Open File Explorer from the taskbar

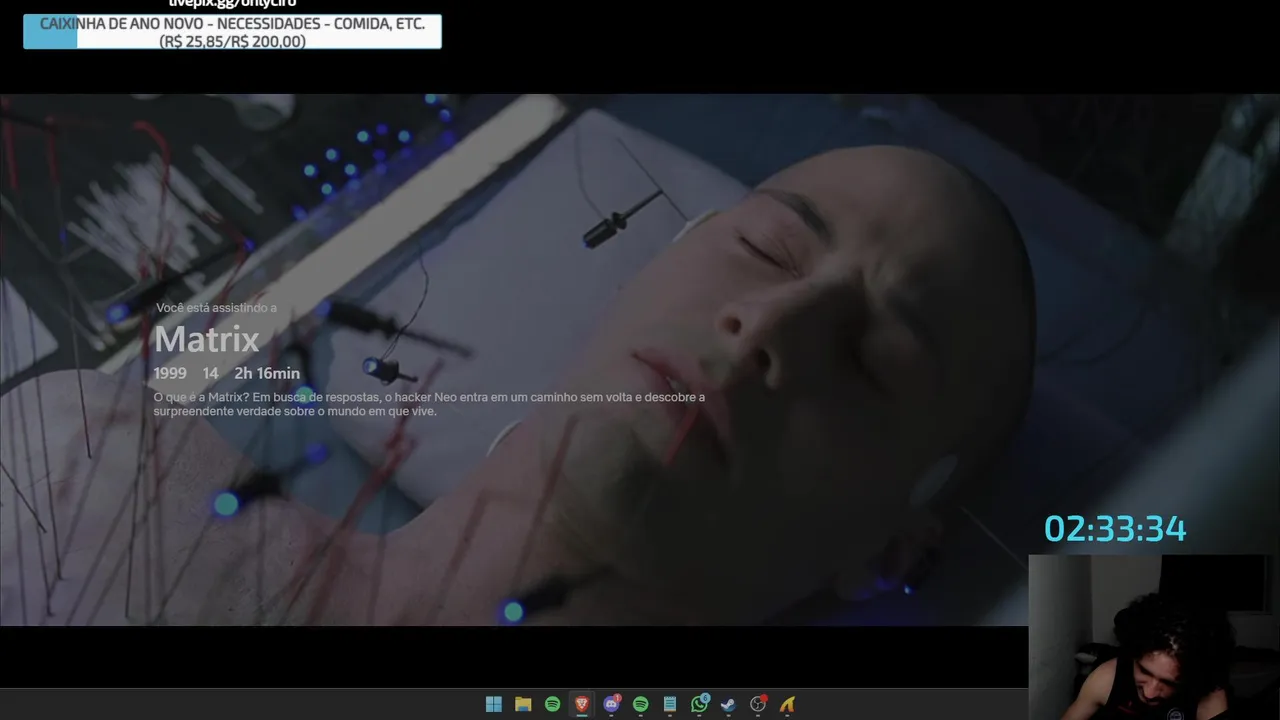[523, 704]
